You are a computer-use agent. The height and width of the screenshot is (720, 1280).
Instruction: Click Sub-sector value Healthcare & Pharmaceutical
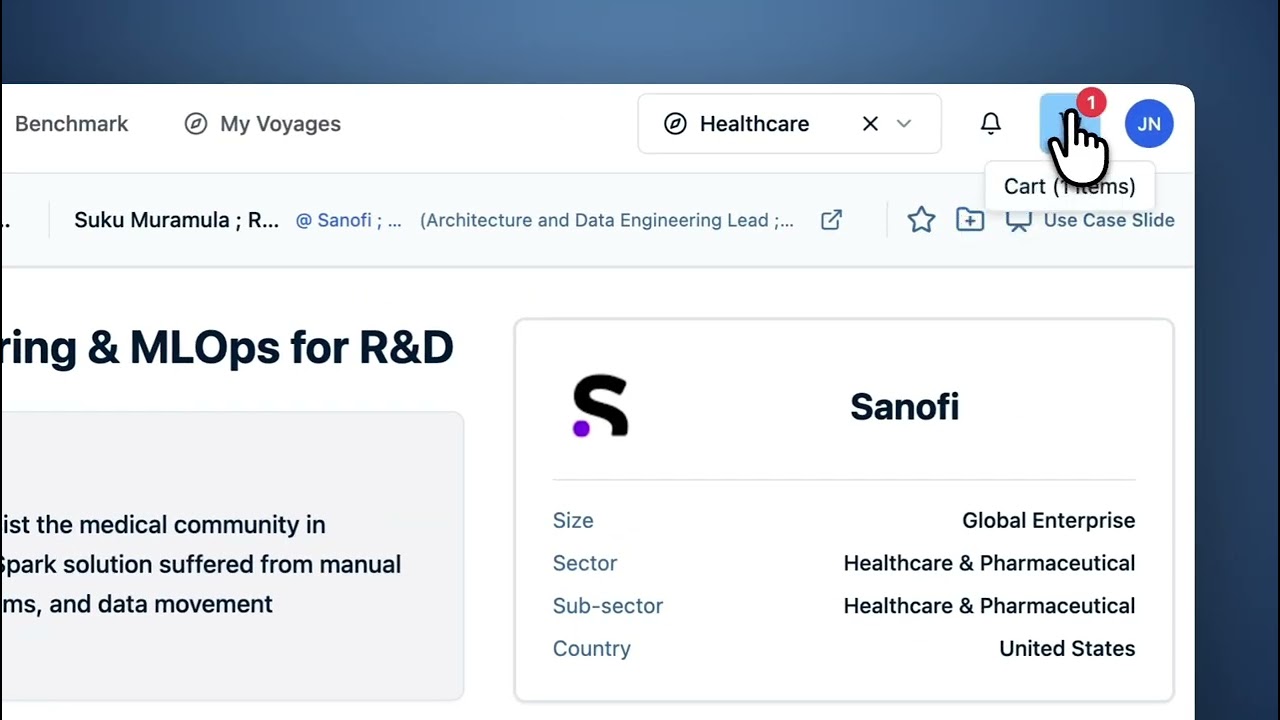(x=989, y=606)
